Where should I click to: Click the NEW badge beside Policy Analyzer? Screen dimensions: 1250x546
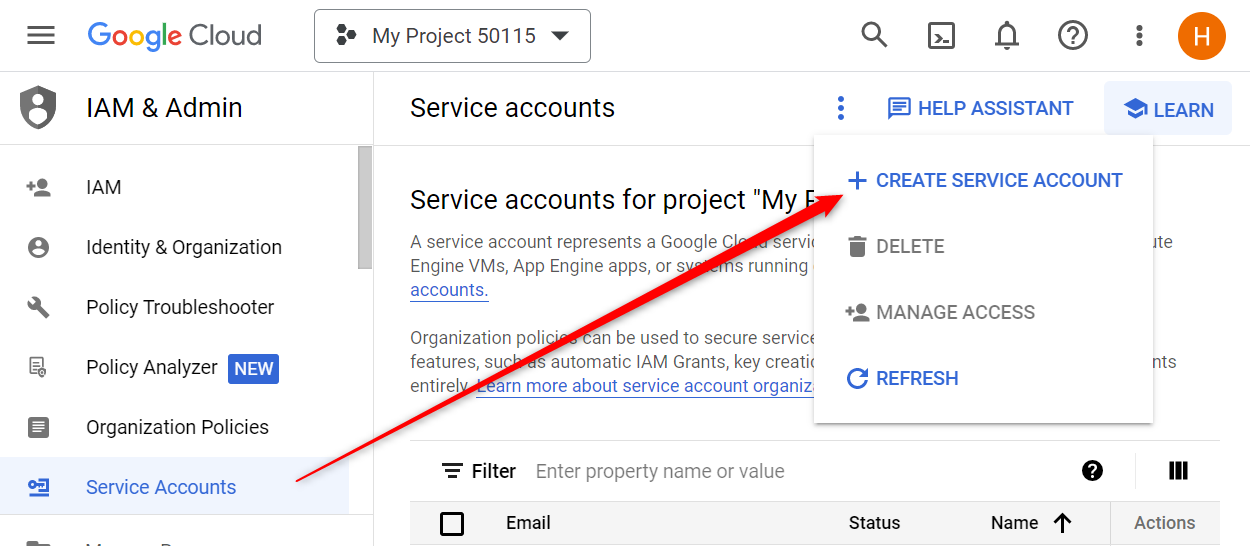point(253,368)
